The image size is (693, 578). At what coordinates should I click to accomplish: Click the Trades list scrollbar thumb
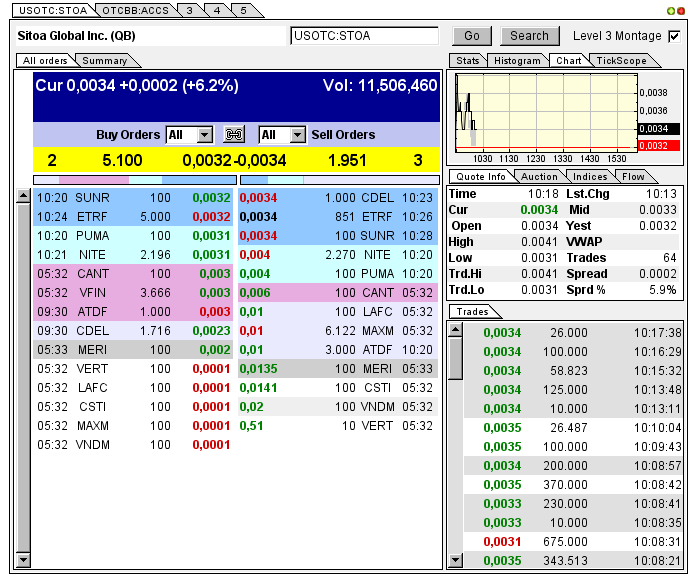click(455, 358)
